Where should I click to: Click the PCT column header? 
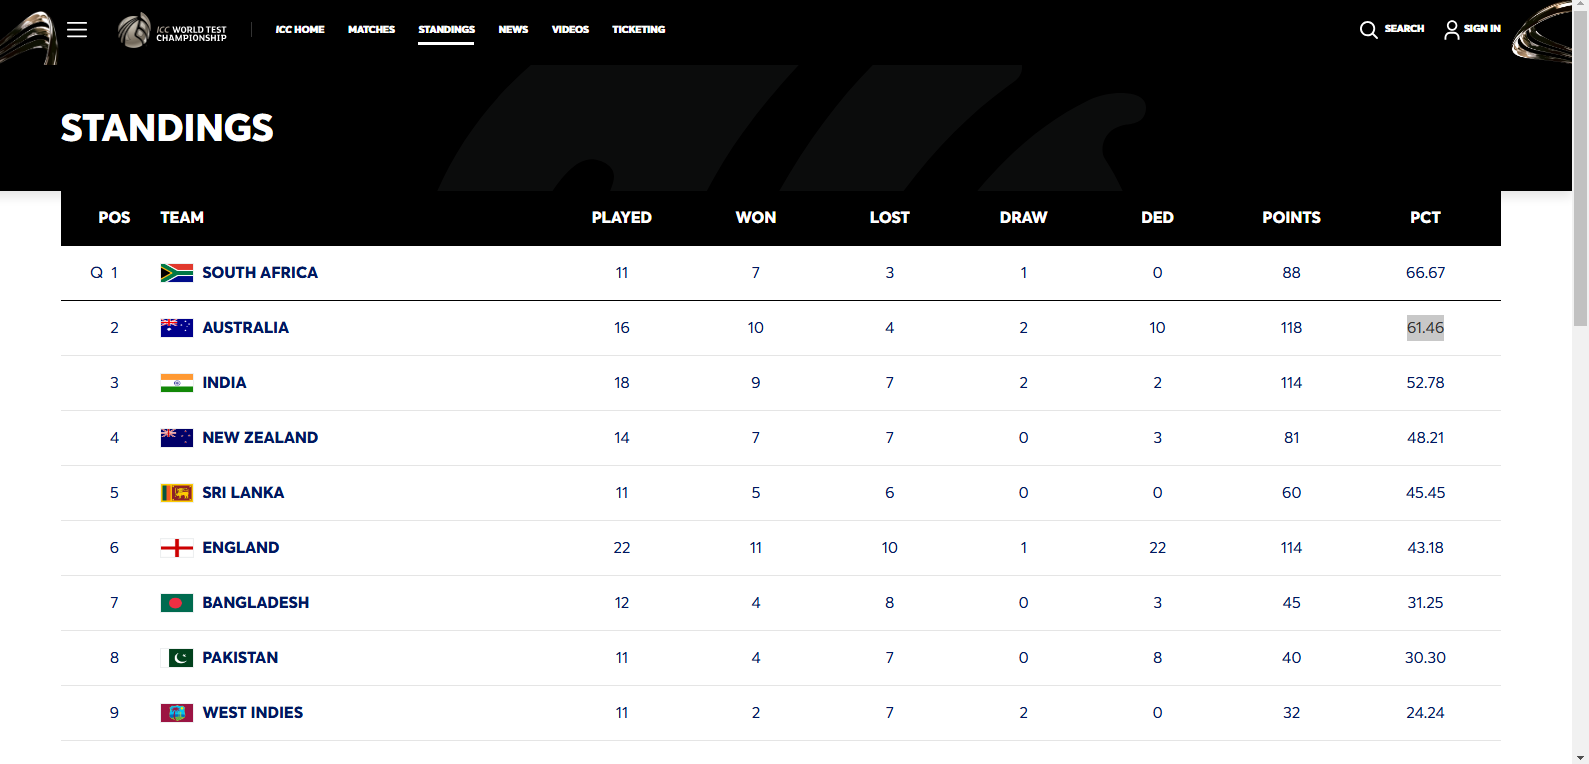[1425, 218]
